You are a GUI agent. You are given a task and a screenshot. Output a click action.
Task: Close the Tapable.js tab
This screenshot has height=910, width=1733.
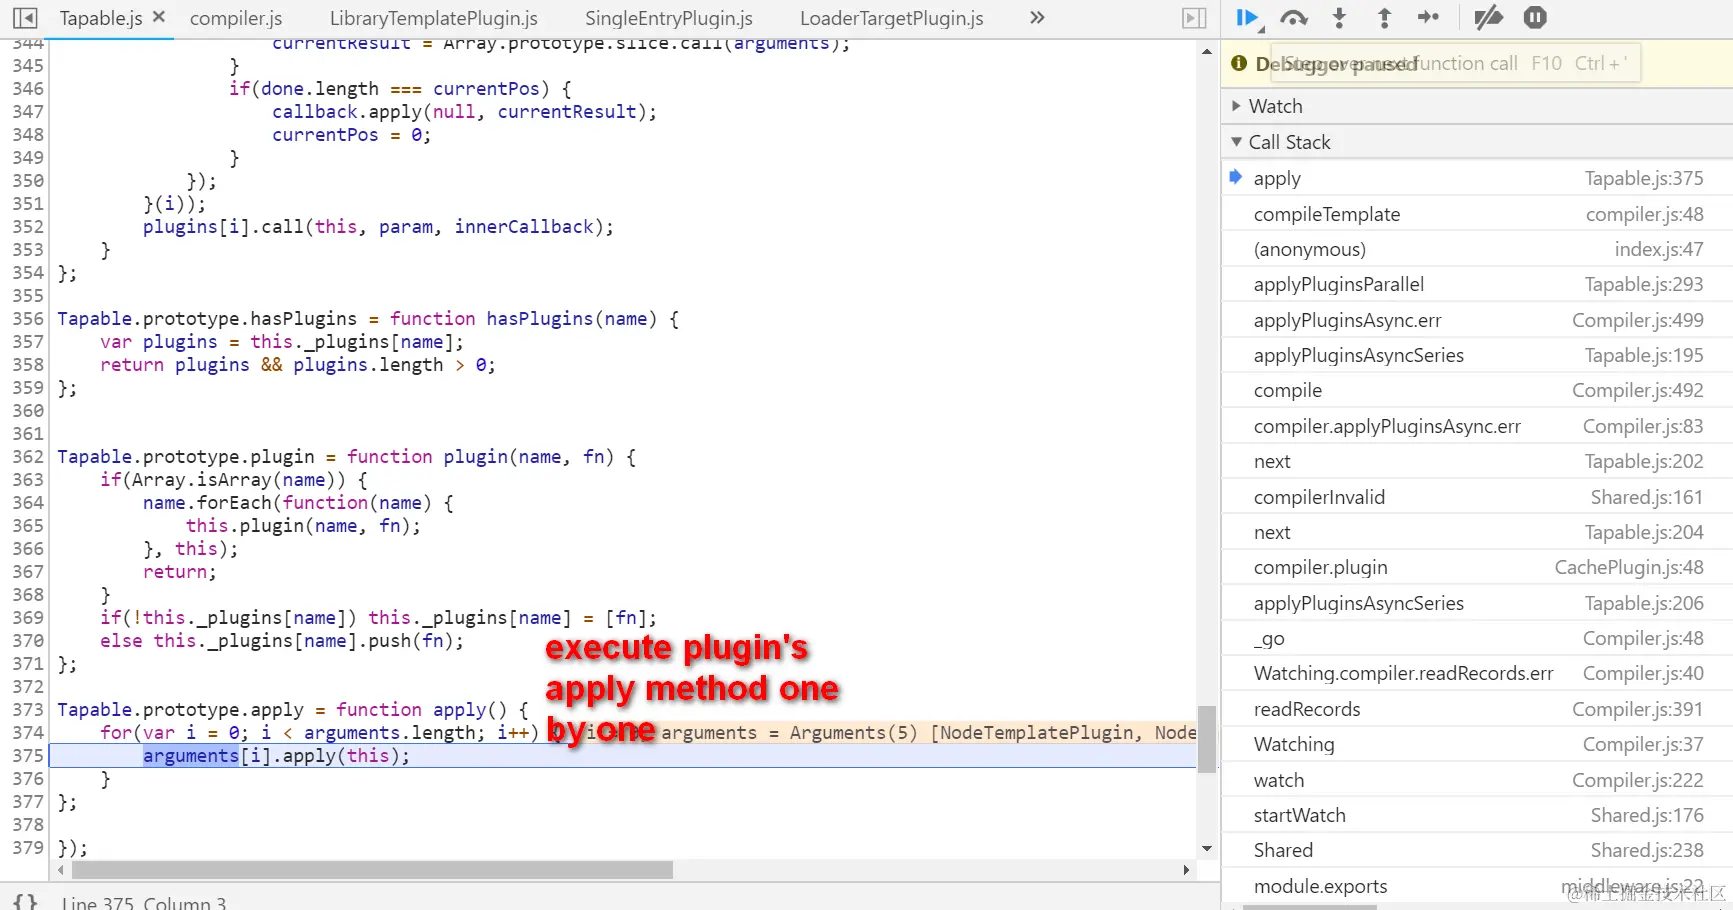pos(159,18)
